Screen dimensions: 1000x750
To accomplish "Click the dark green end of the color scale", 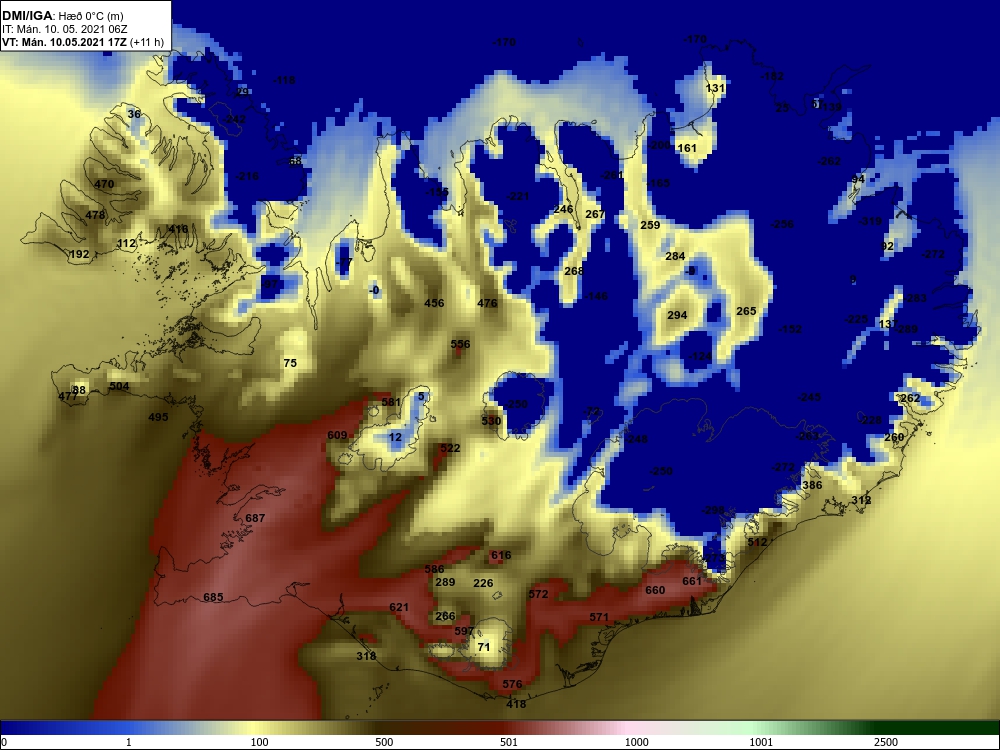I will tap(944, 728).
